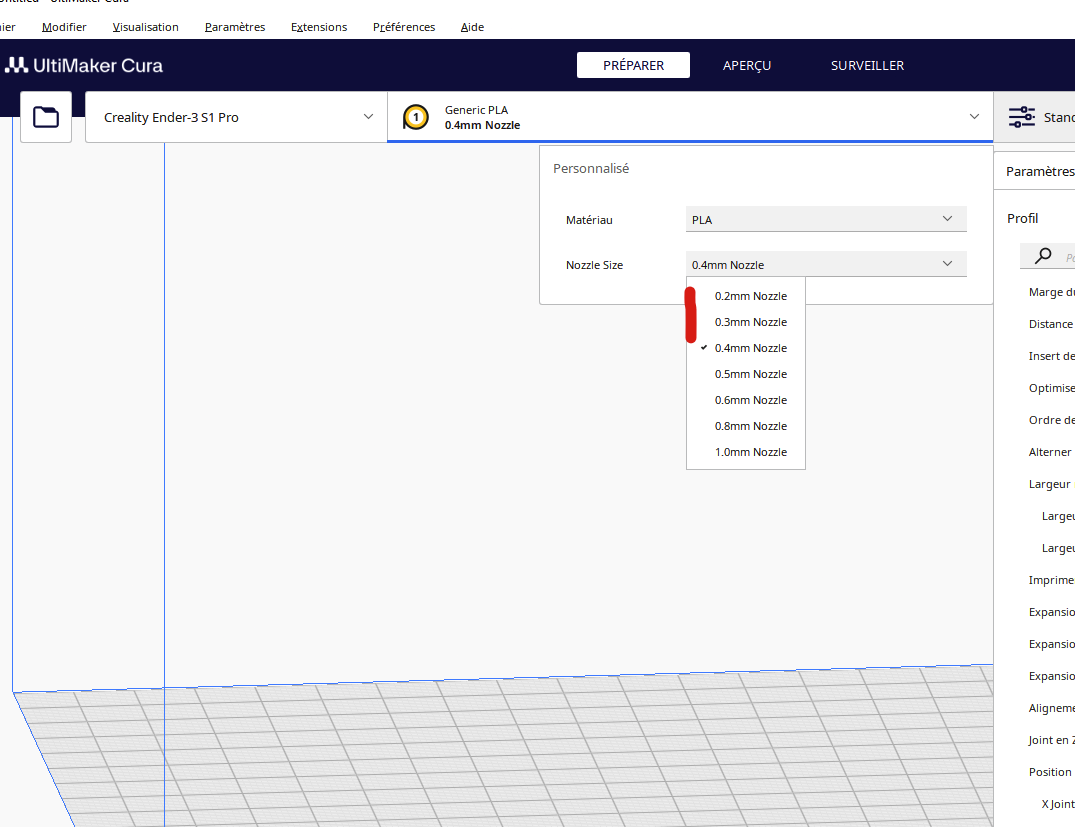Open the Matériau PLA dropdown
Viewport: 1075px width, 827px height.
coord(826,219)
